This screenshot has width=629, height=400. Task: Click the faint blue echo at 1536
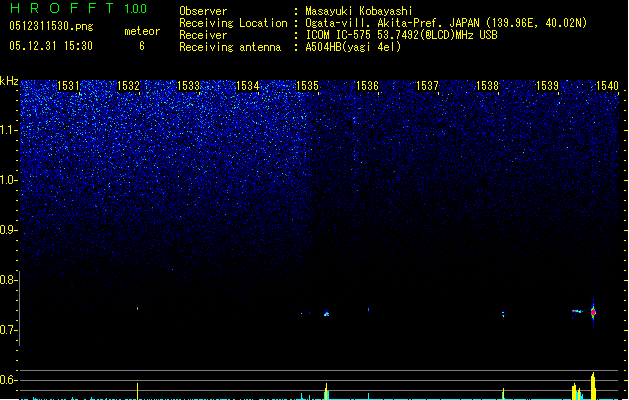click(369, 309)
